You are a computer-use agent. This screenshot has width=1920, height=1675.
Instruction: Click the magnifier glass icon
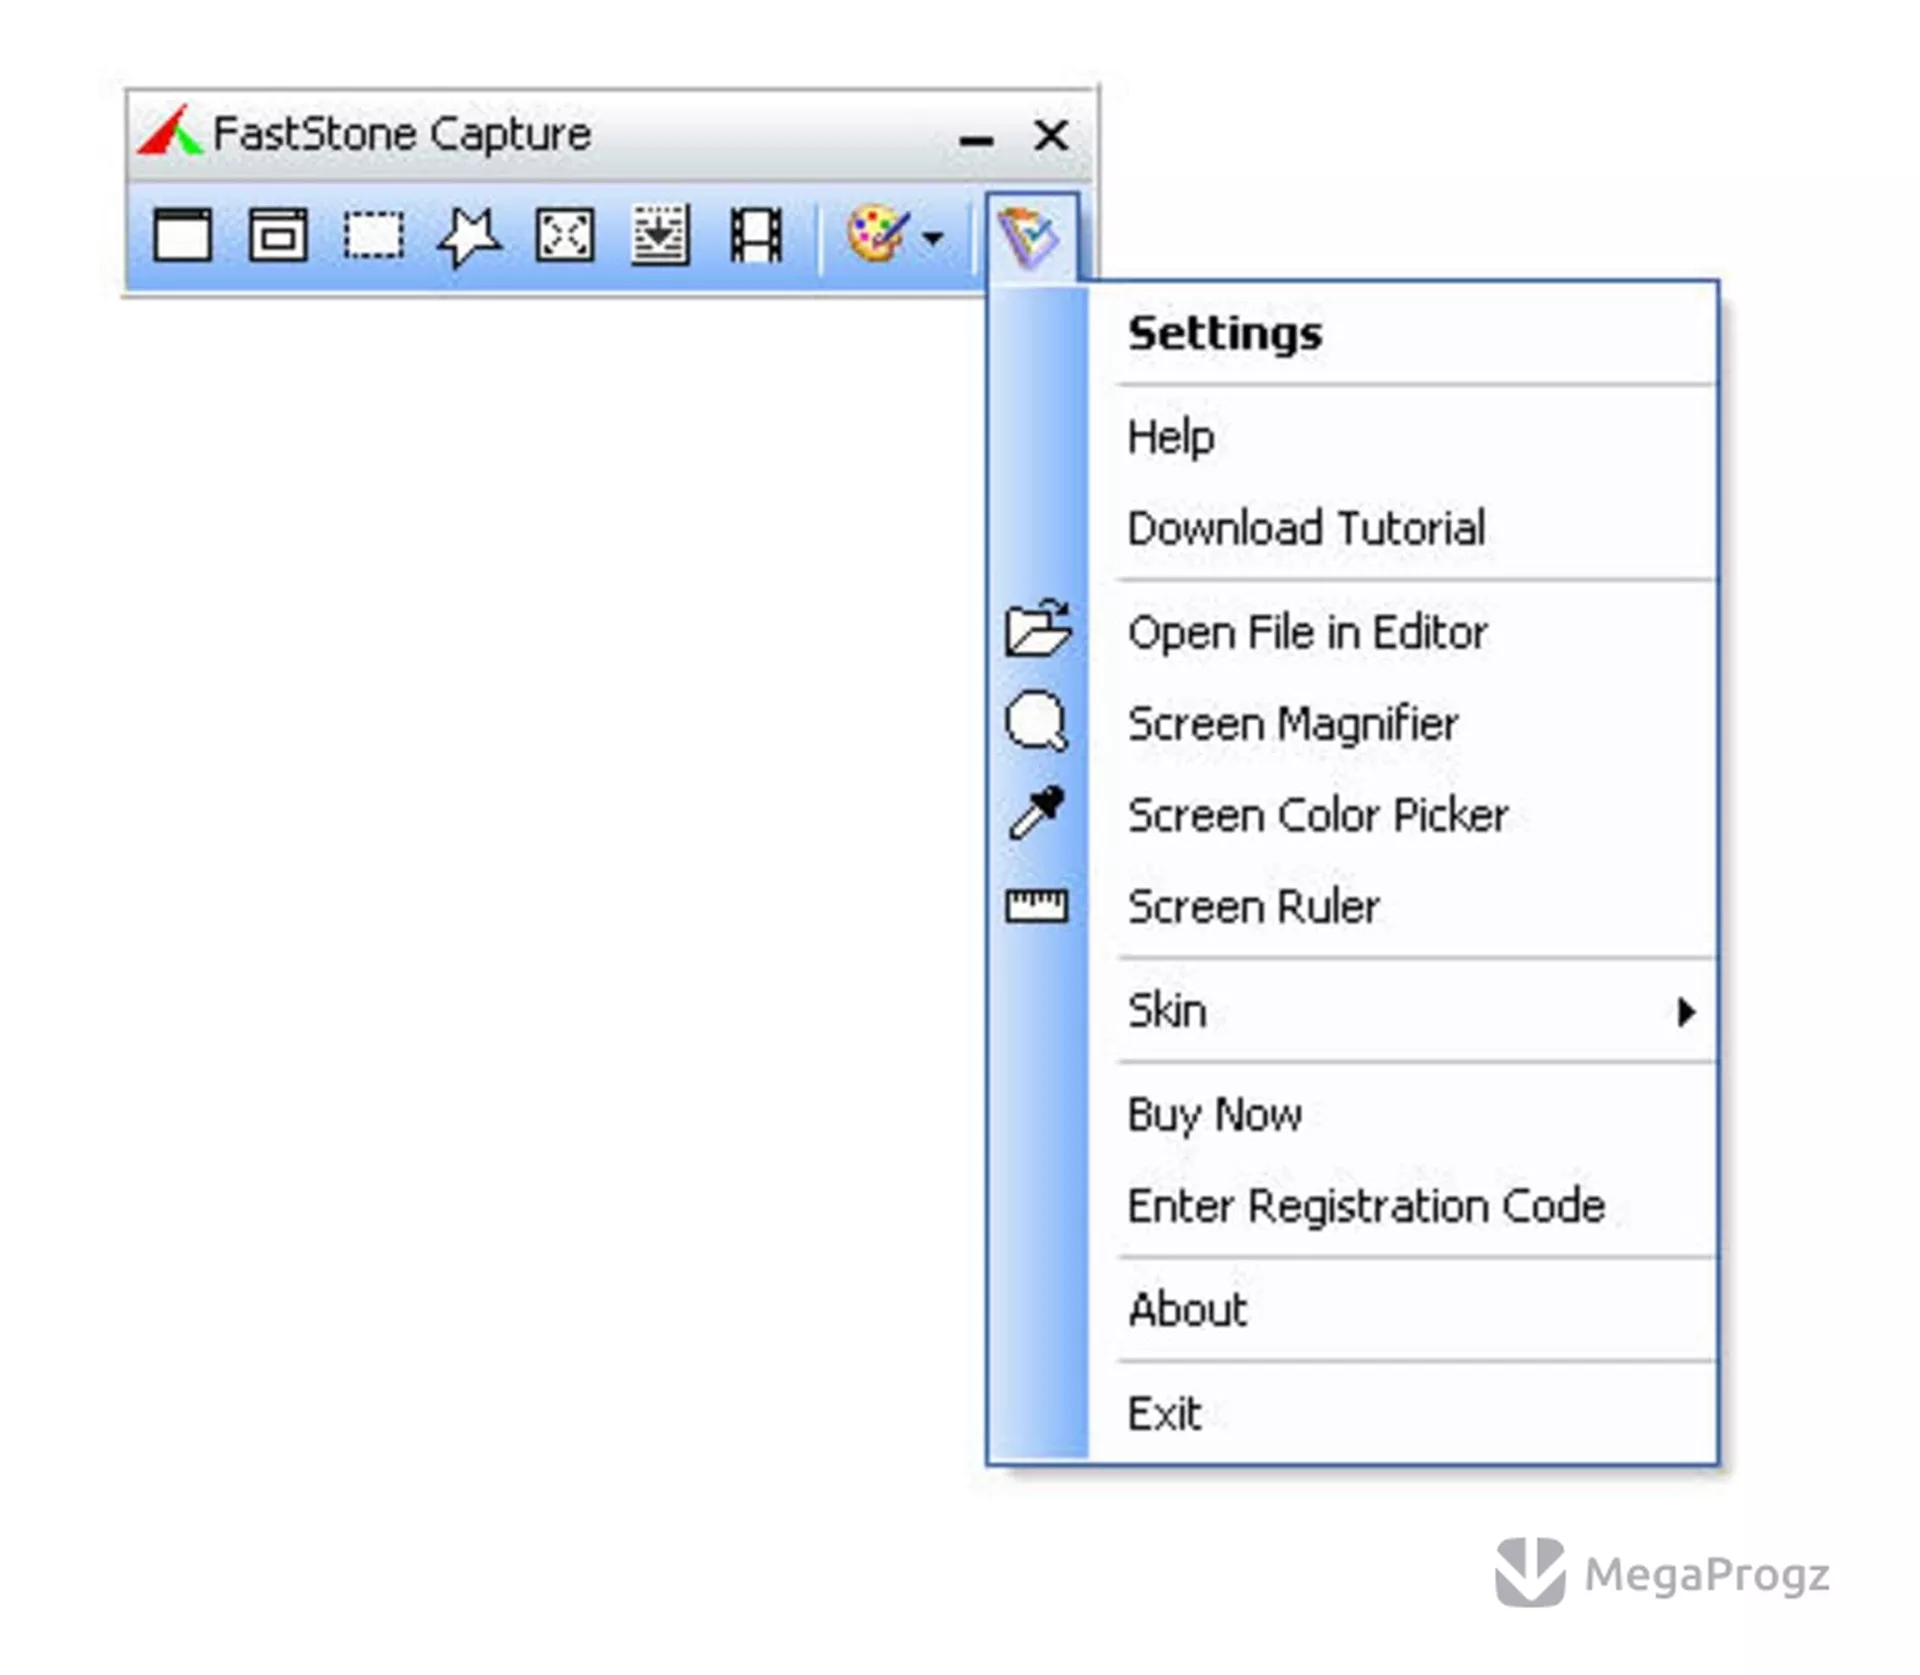coord(1037,721)
